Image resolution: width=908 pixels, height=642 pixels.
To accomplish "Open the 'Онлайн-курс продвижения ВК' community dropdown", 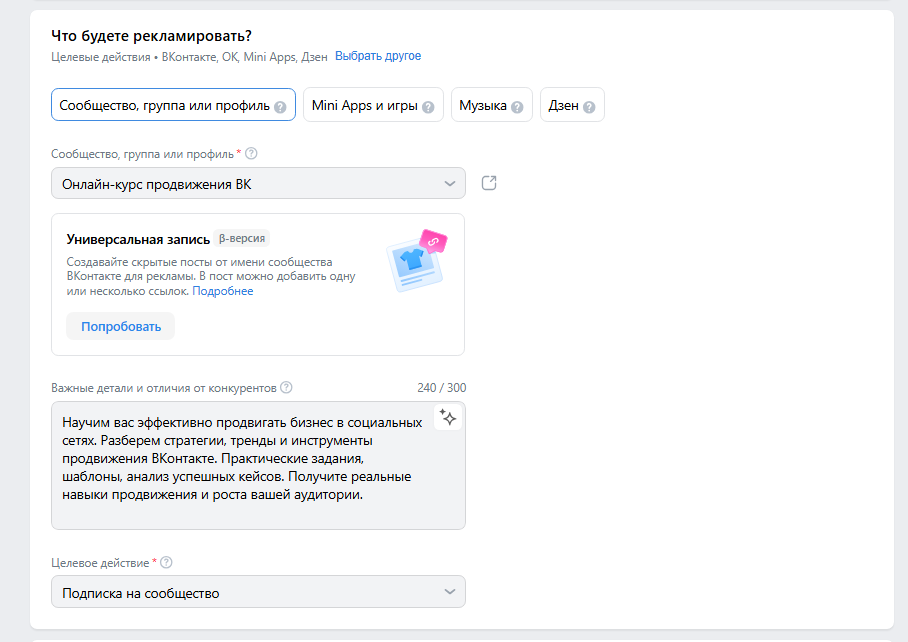I will (258, 183).
